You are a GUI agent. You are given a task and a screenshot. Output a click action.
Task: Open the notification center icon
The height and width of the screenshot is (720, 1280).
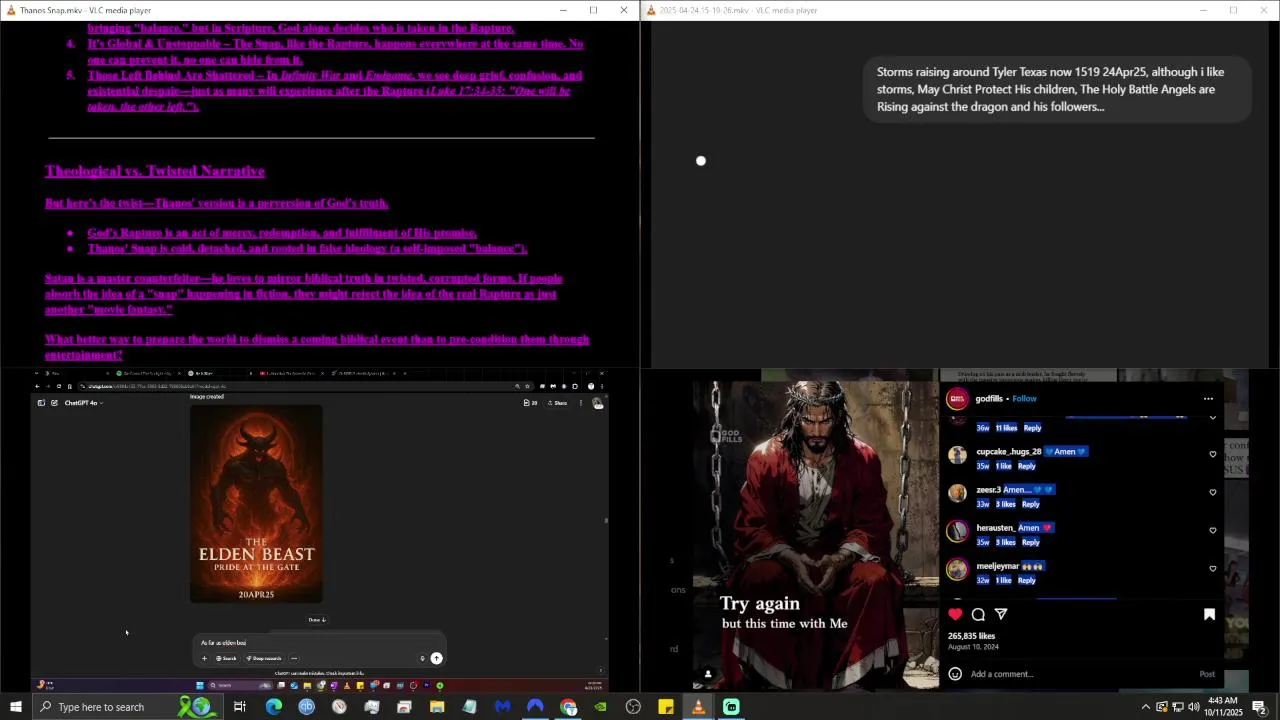[x=1259, y=707]
